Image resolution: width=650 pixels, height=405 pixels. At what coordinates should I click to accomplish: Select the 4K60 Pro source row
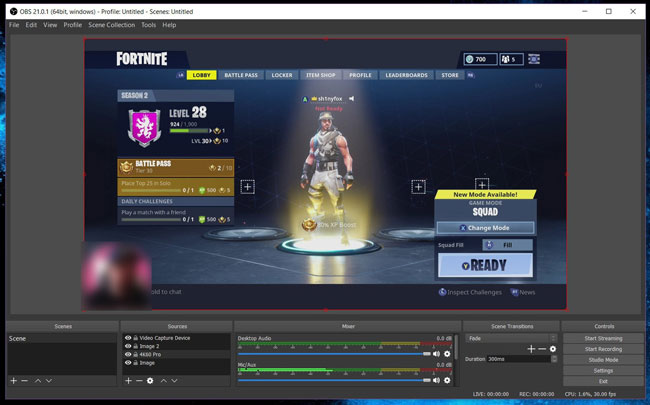point(176,354)
